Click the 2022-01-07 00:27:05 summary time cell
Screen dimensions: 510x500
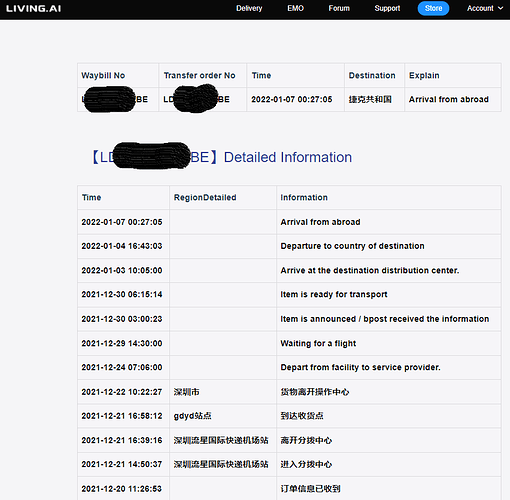(292, 99)
